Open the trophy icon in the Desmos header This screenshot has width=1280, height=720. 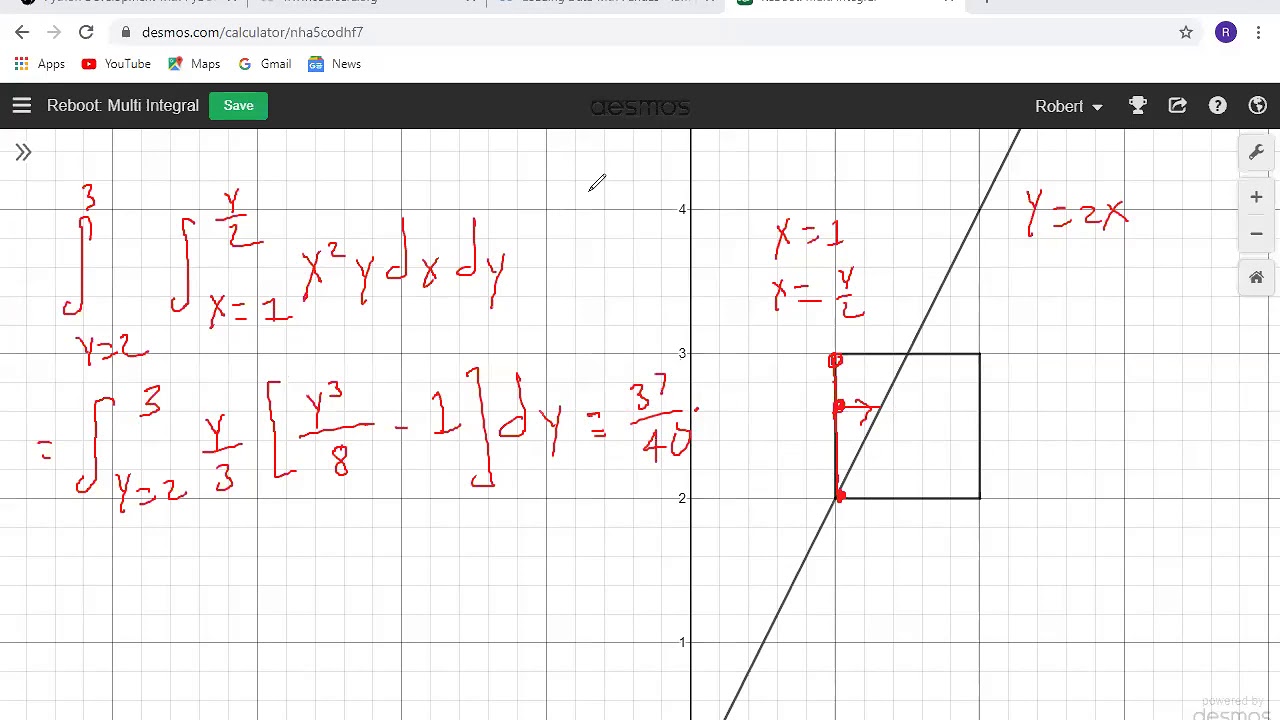click(x=1137, y=105)
